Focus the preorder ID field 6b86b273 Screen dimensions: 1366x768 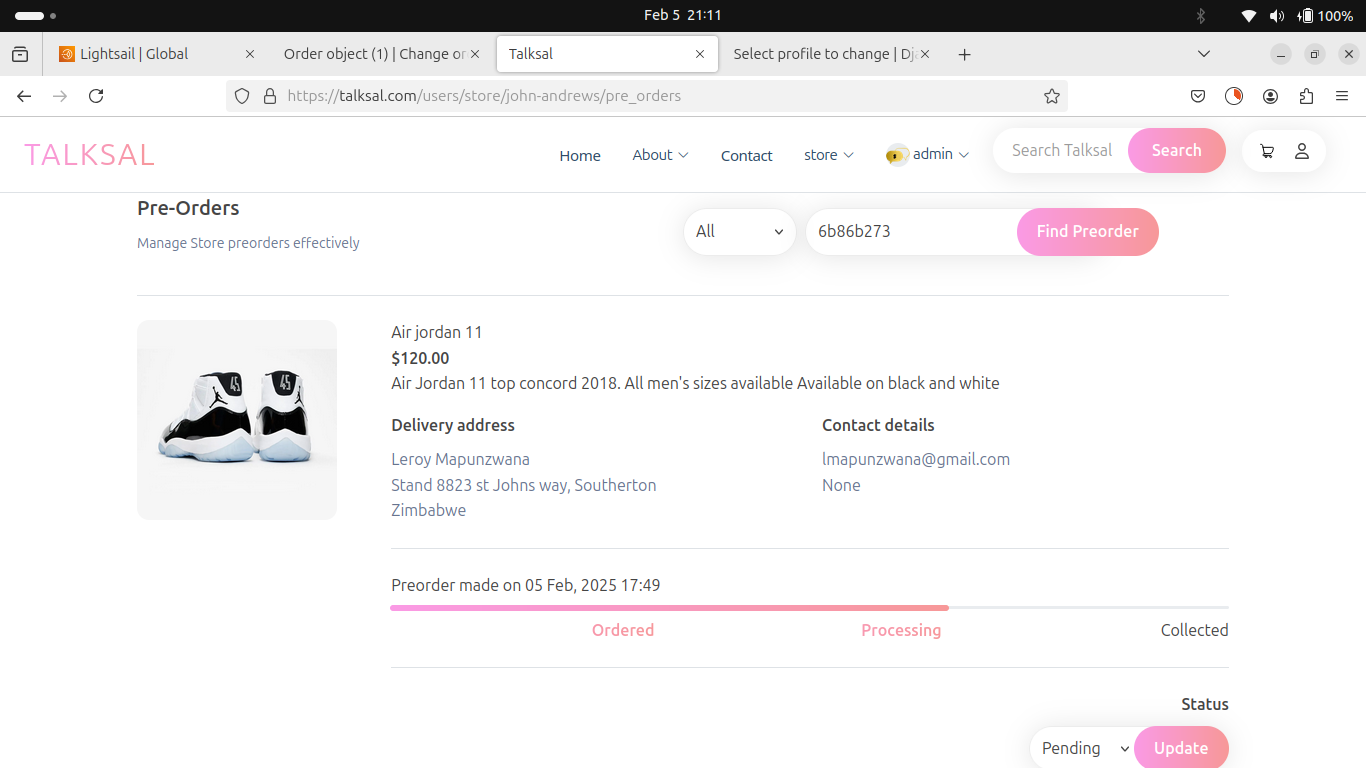(x=912, y=231)
